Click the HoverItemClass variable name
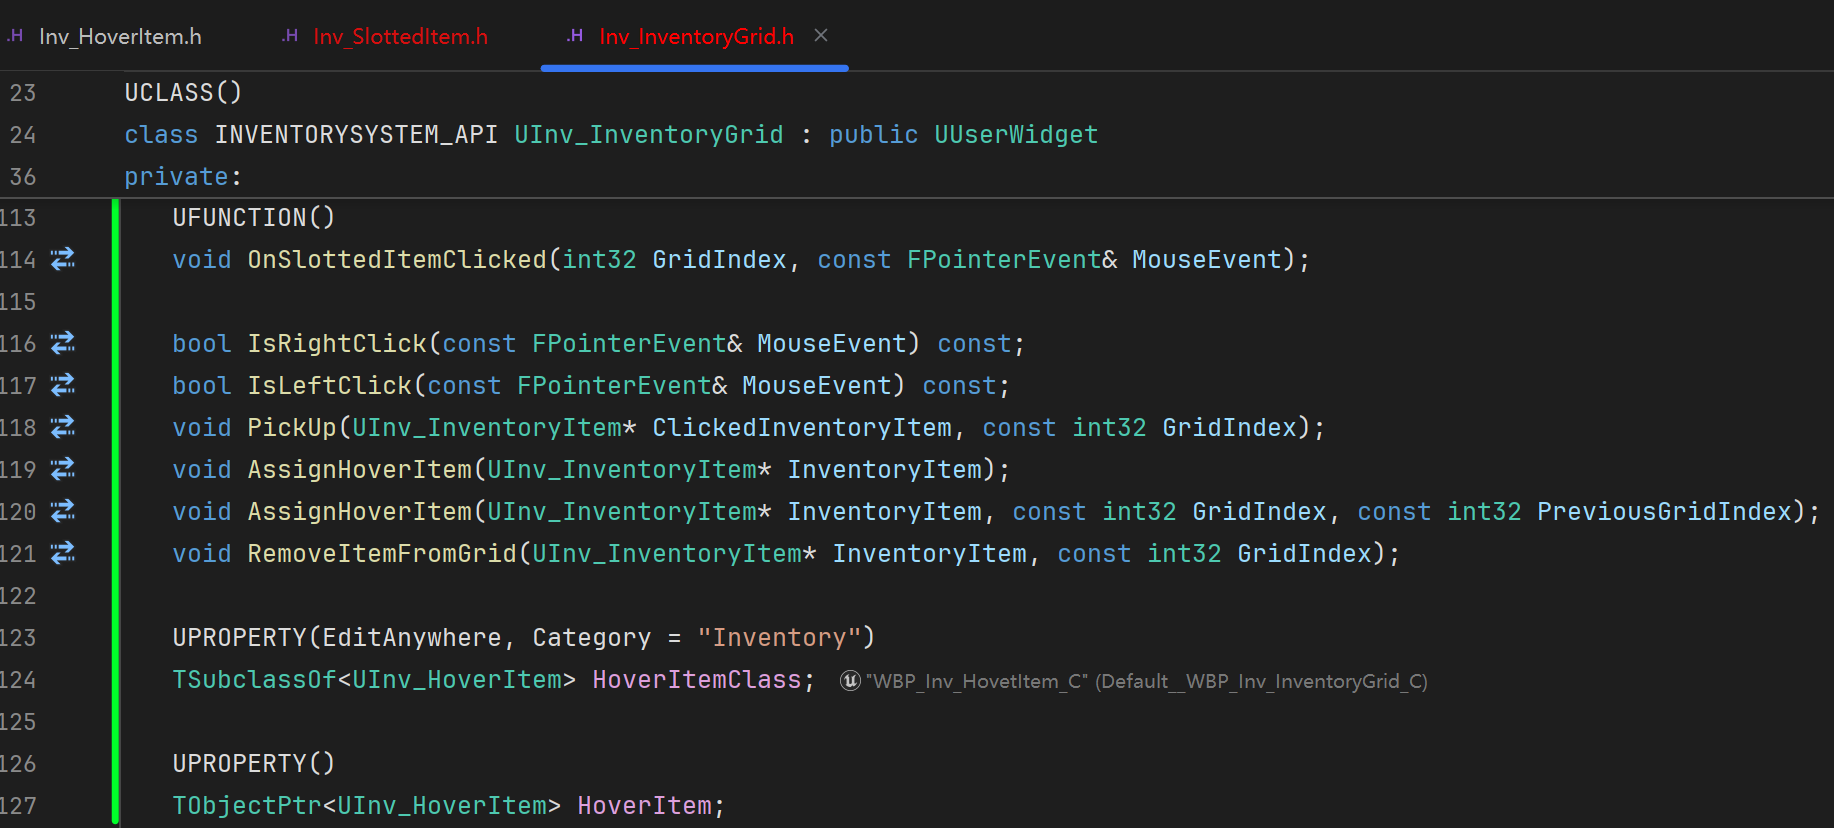 point(697,680)
